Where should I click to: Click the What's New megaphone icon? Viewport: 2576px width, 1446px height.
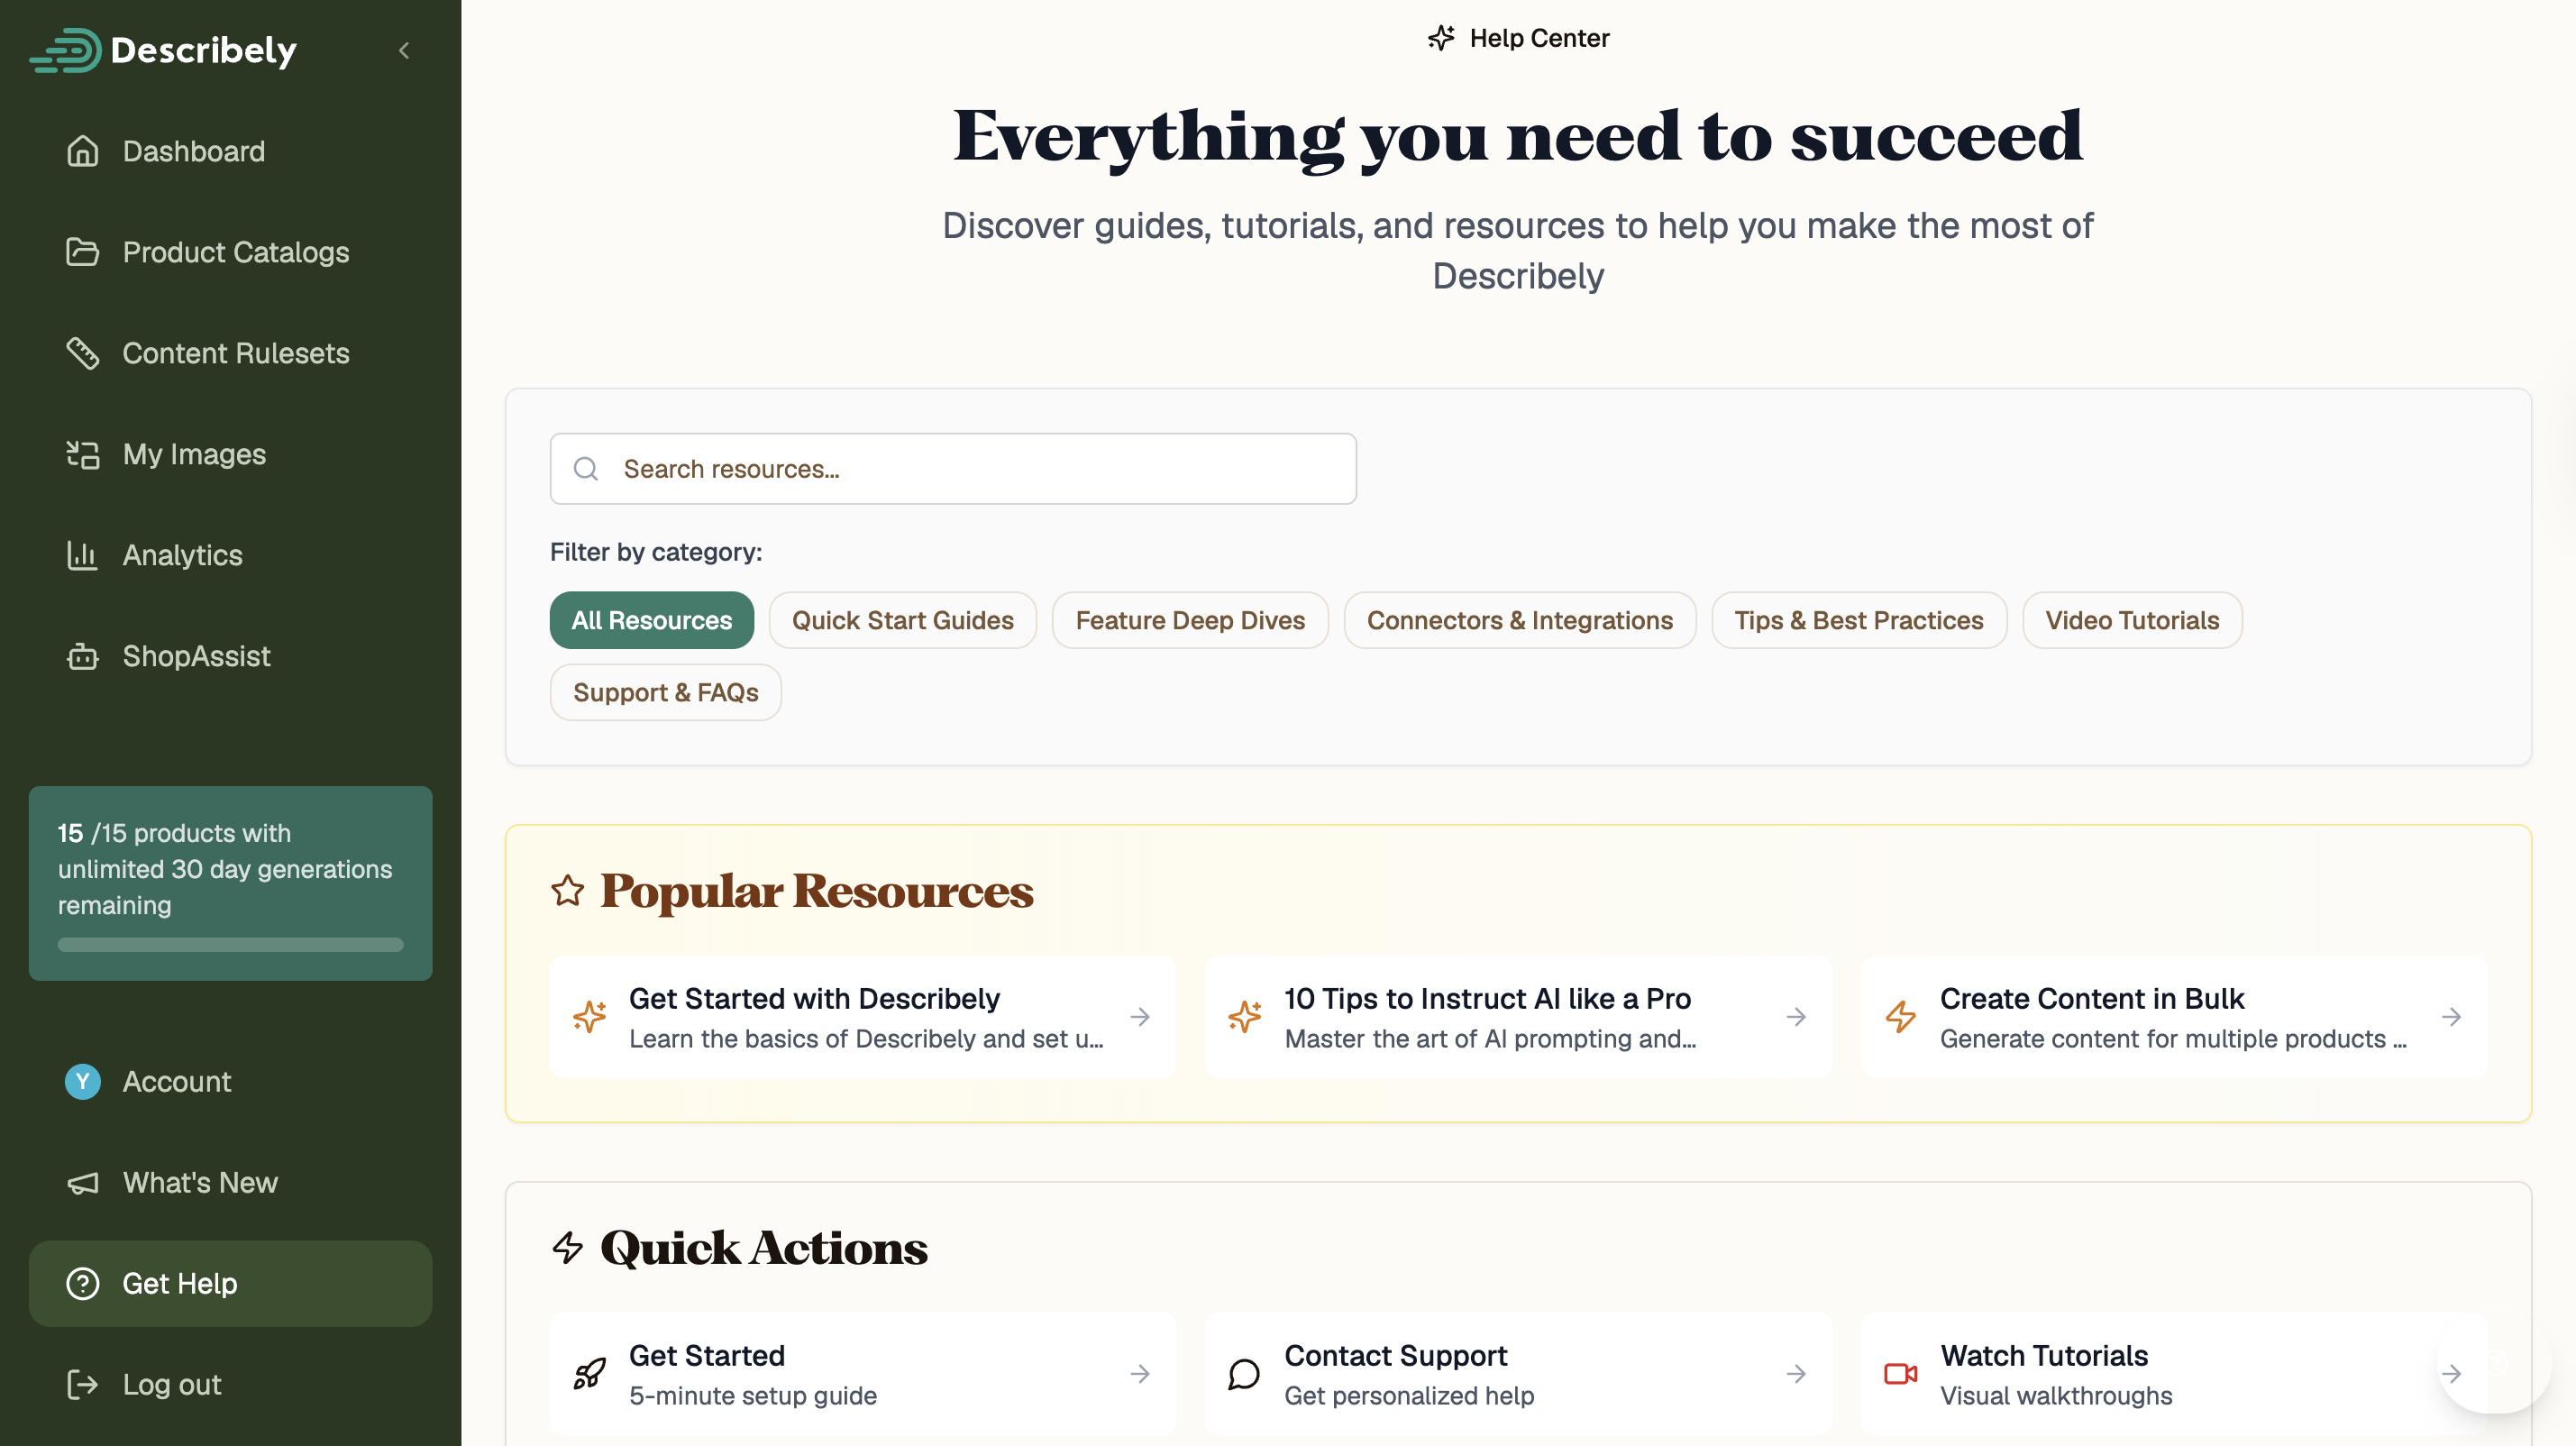82,1182
